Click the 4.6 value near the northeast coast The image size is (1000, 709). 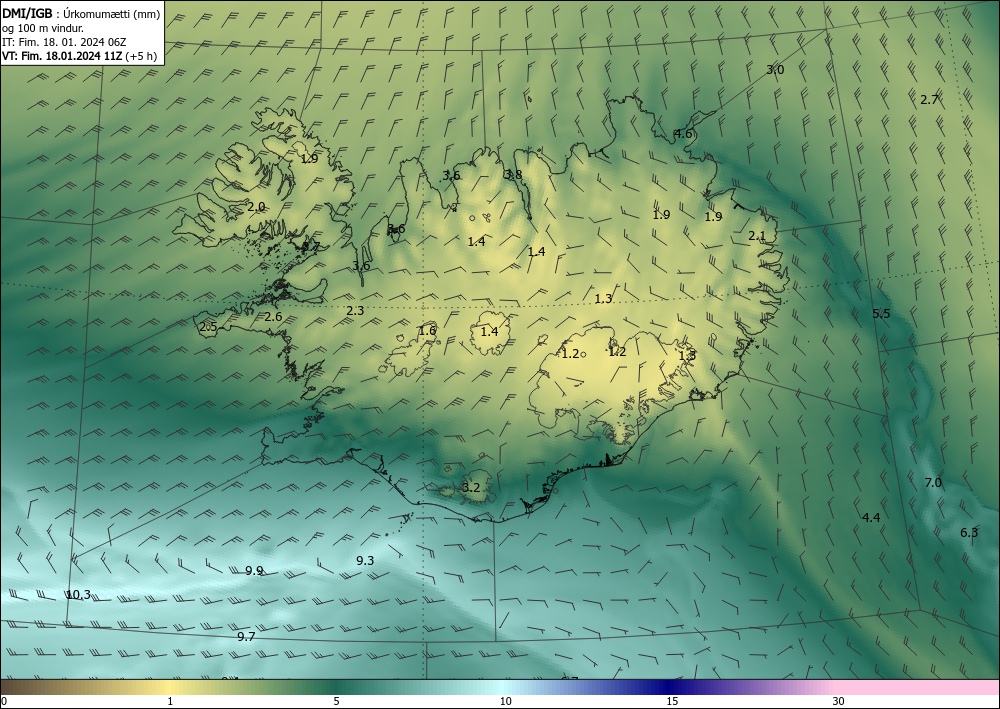click(683, 133)
